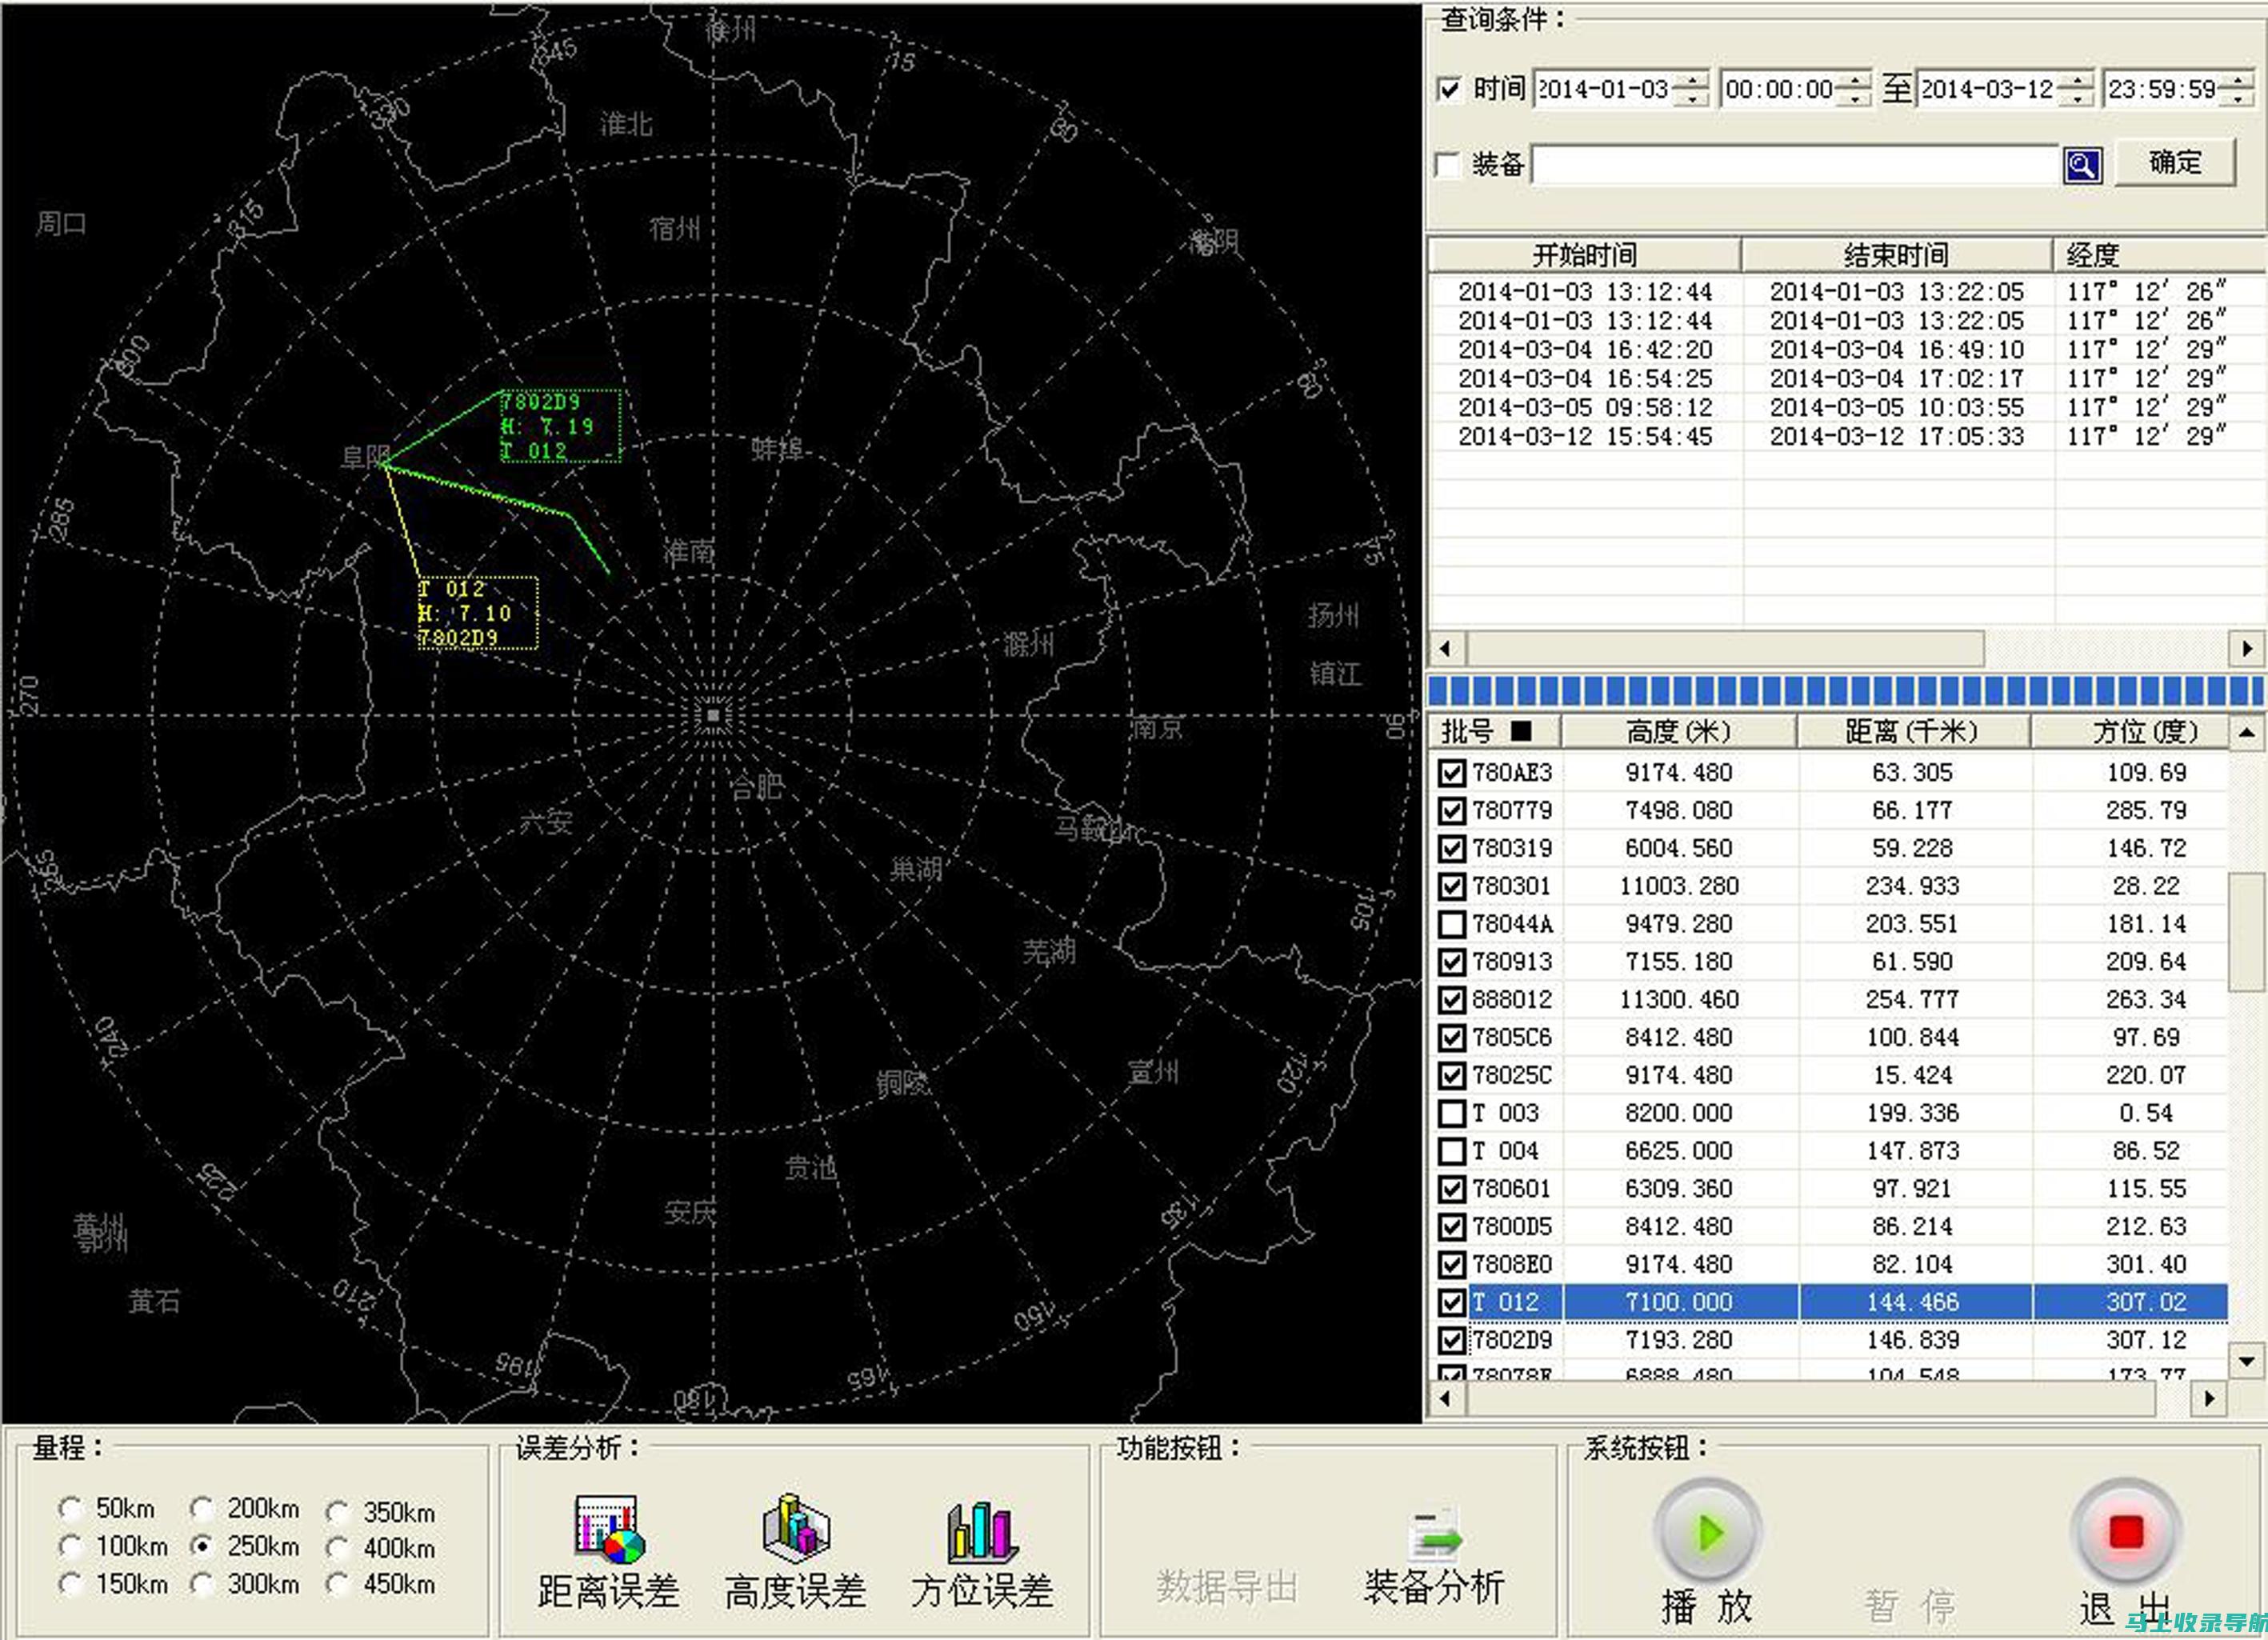Select the 150km range radio button
This screenshot has width=2268, height=1640.
(x=70, y=1584)
